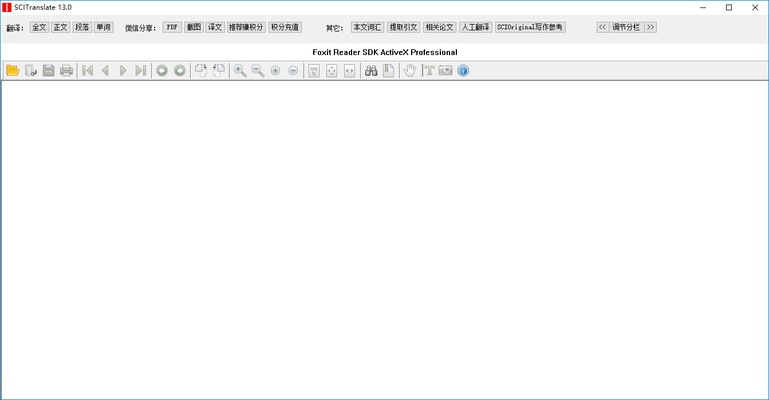Viewport: 769px width, 400px height.
Task: Open a file with the folder icon
Action: (13, 71)
